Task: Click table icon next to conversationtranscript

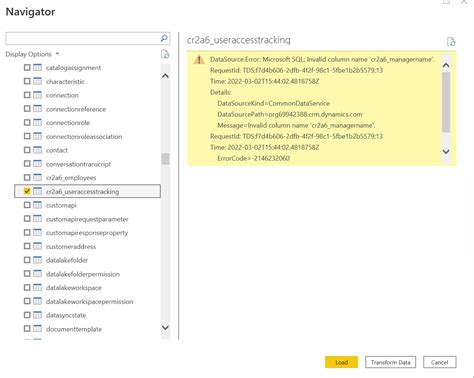Action: (38, 164)
